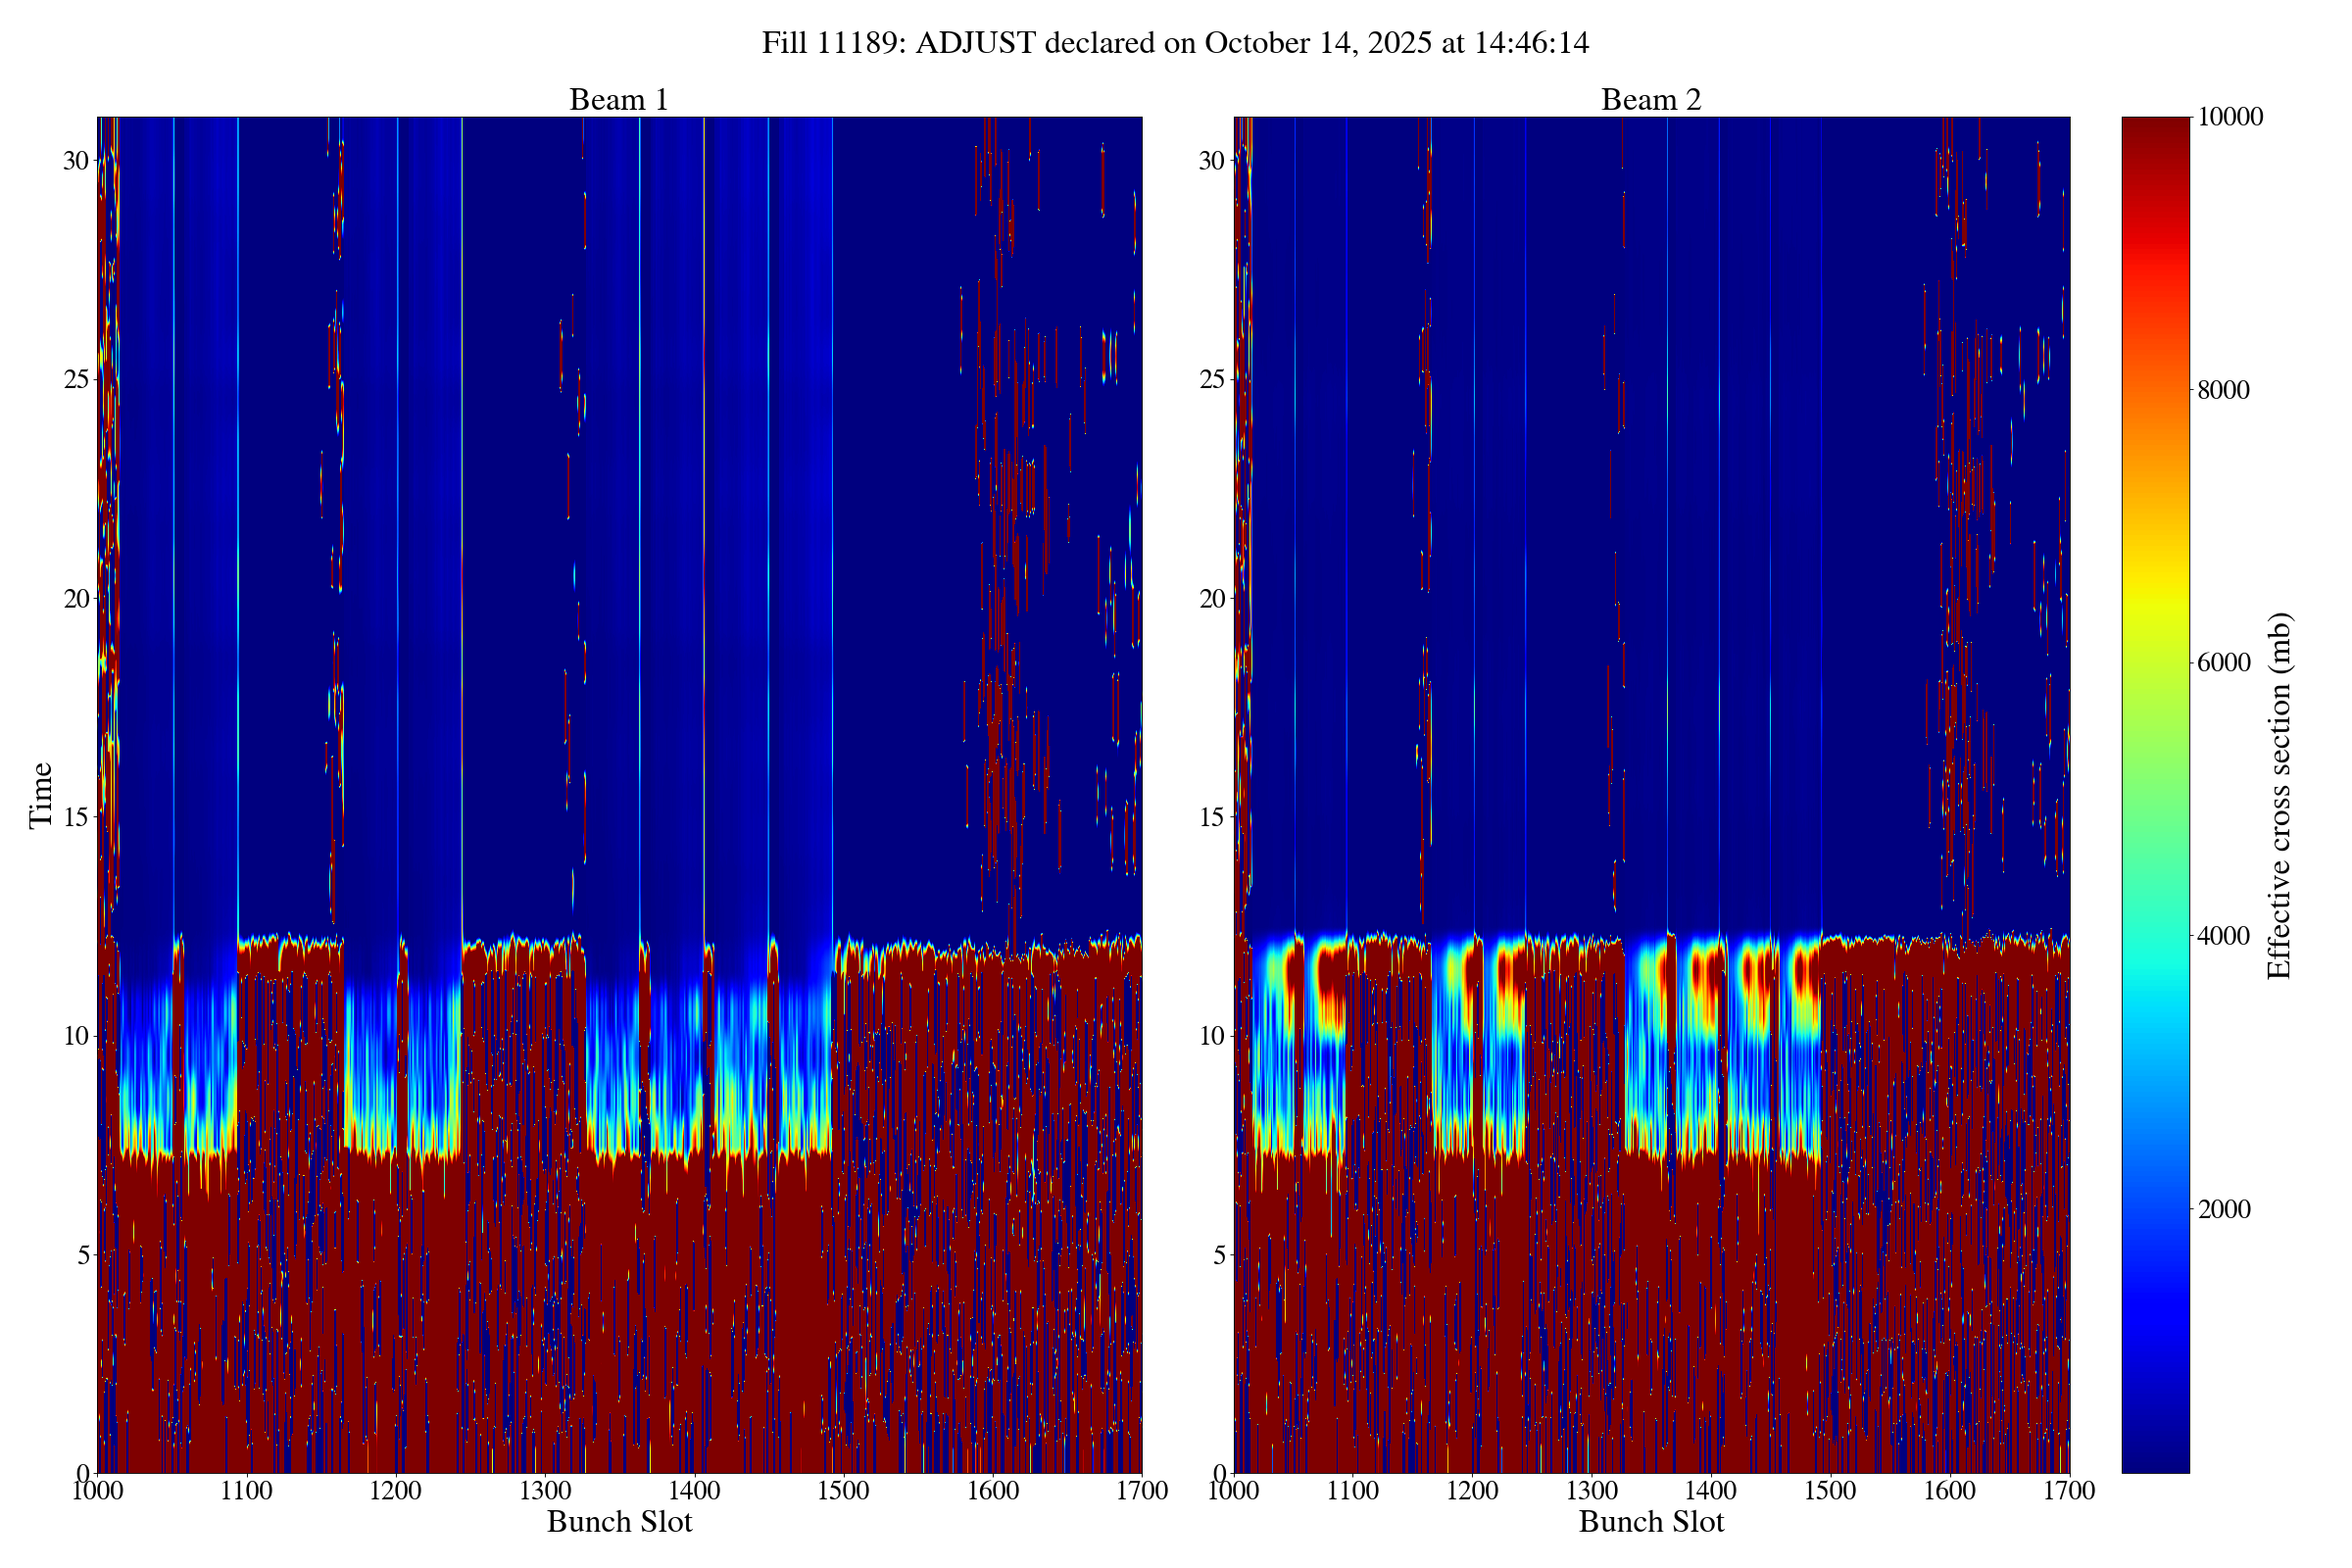Click the 1700 tick under Beam 1
Viewport: 2352px width, 1568px height.
click(x=1142, y=1491)
